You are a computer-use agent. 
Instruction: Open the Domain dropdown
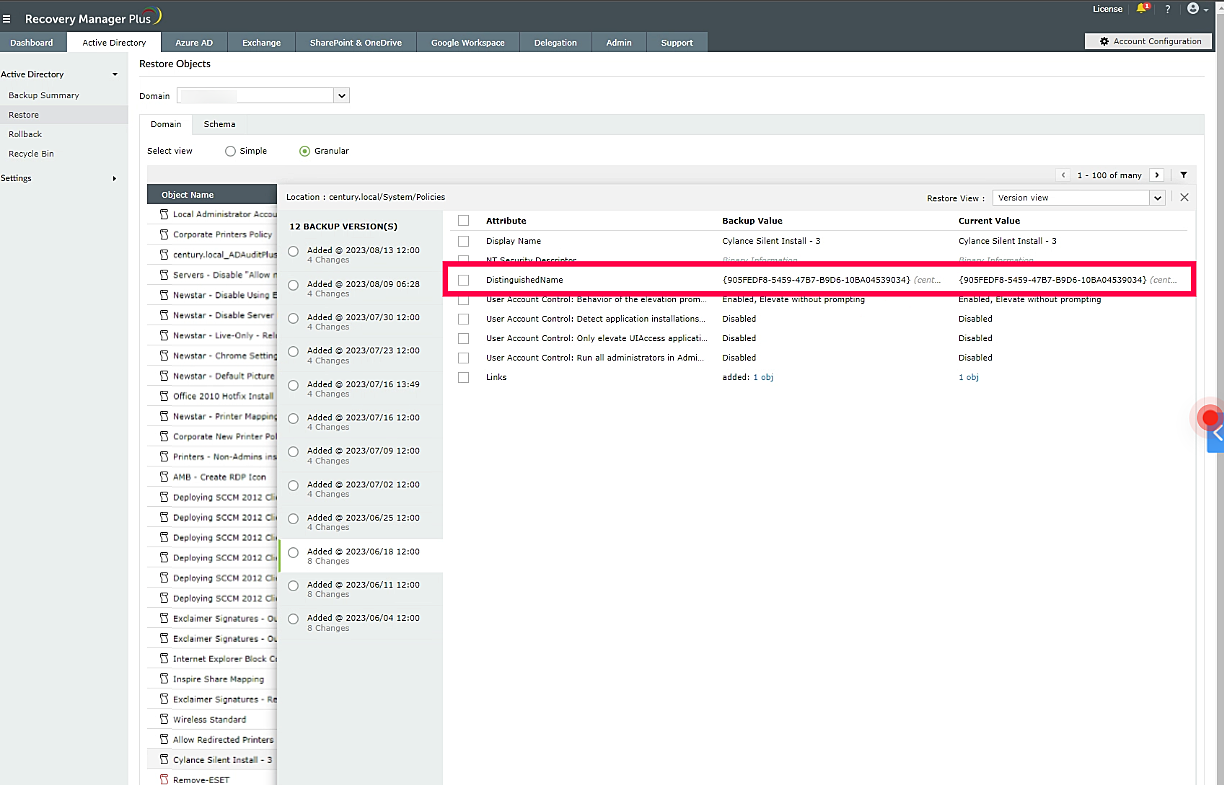tap(342, 96)
